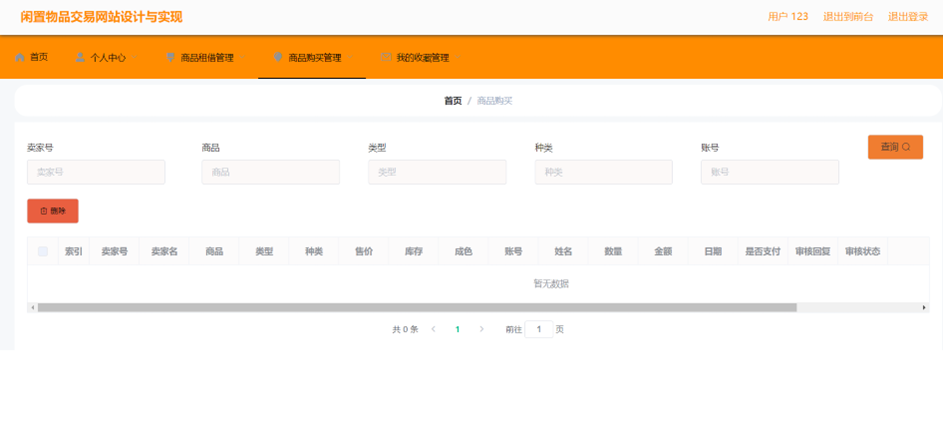Image resolution: width=943 pixels, height=429 pixels.
Task: Click the 日期 column header
Action: 713,252
